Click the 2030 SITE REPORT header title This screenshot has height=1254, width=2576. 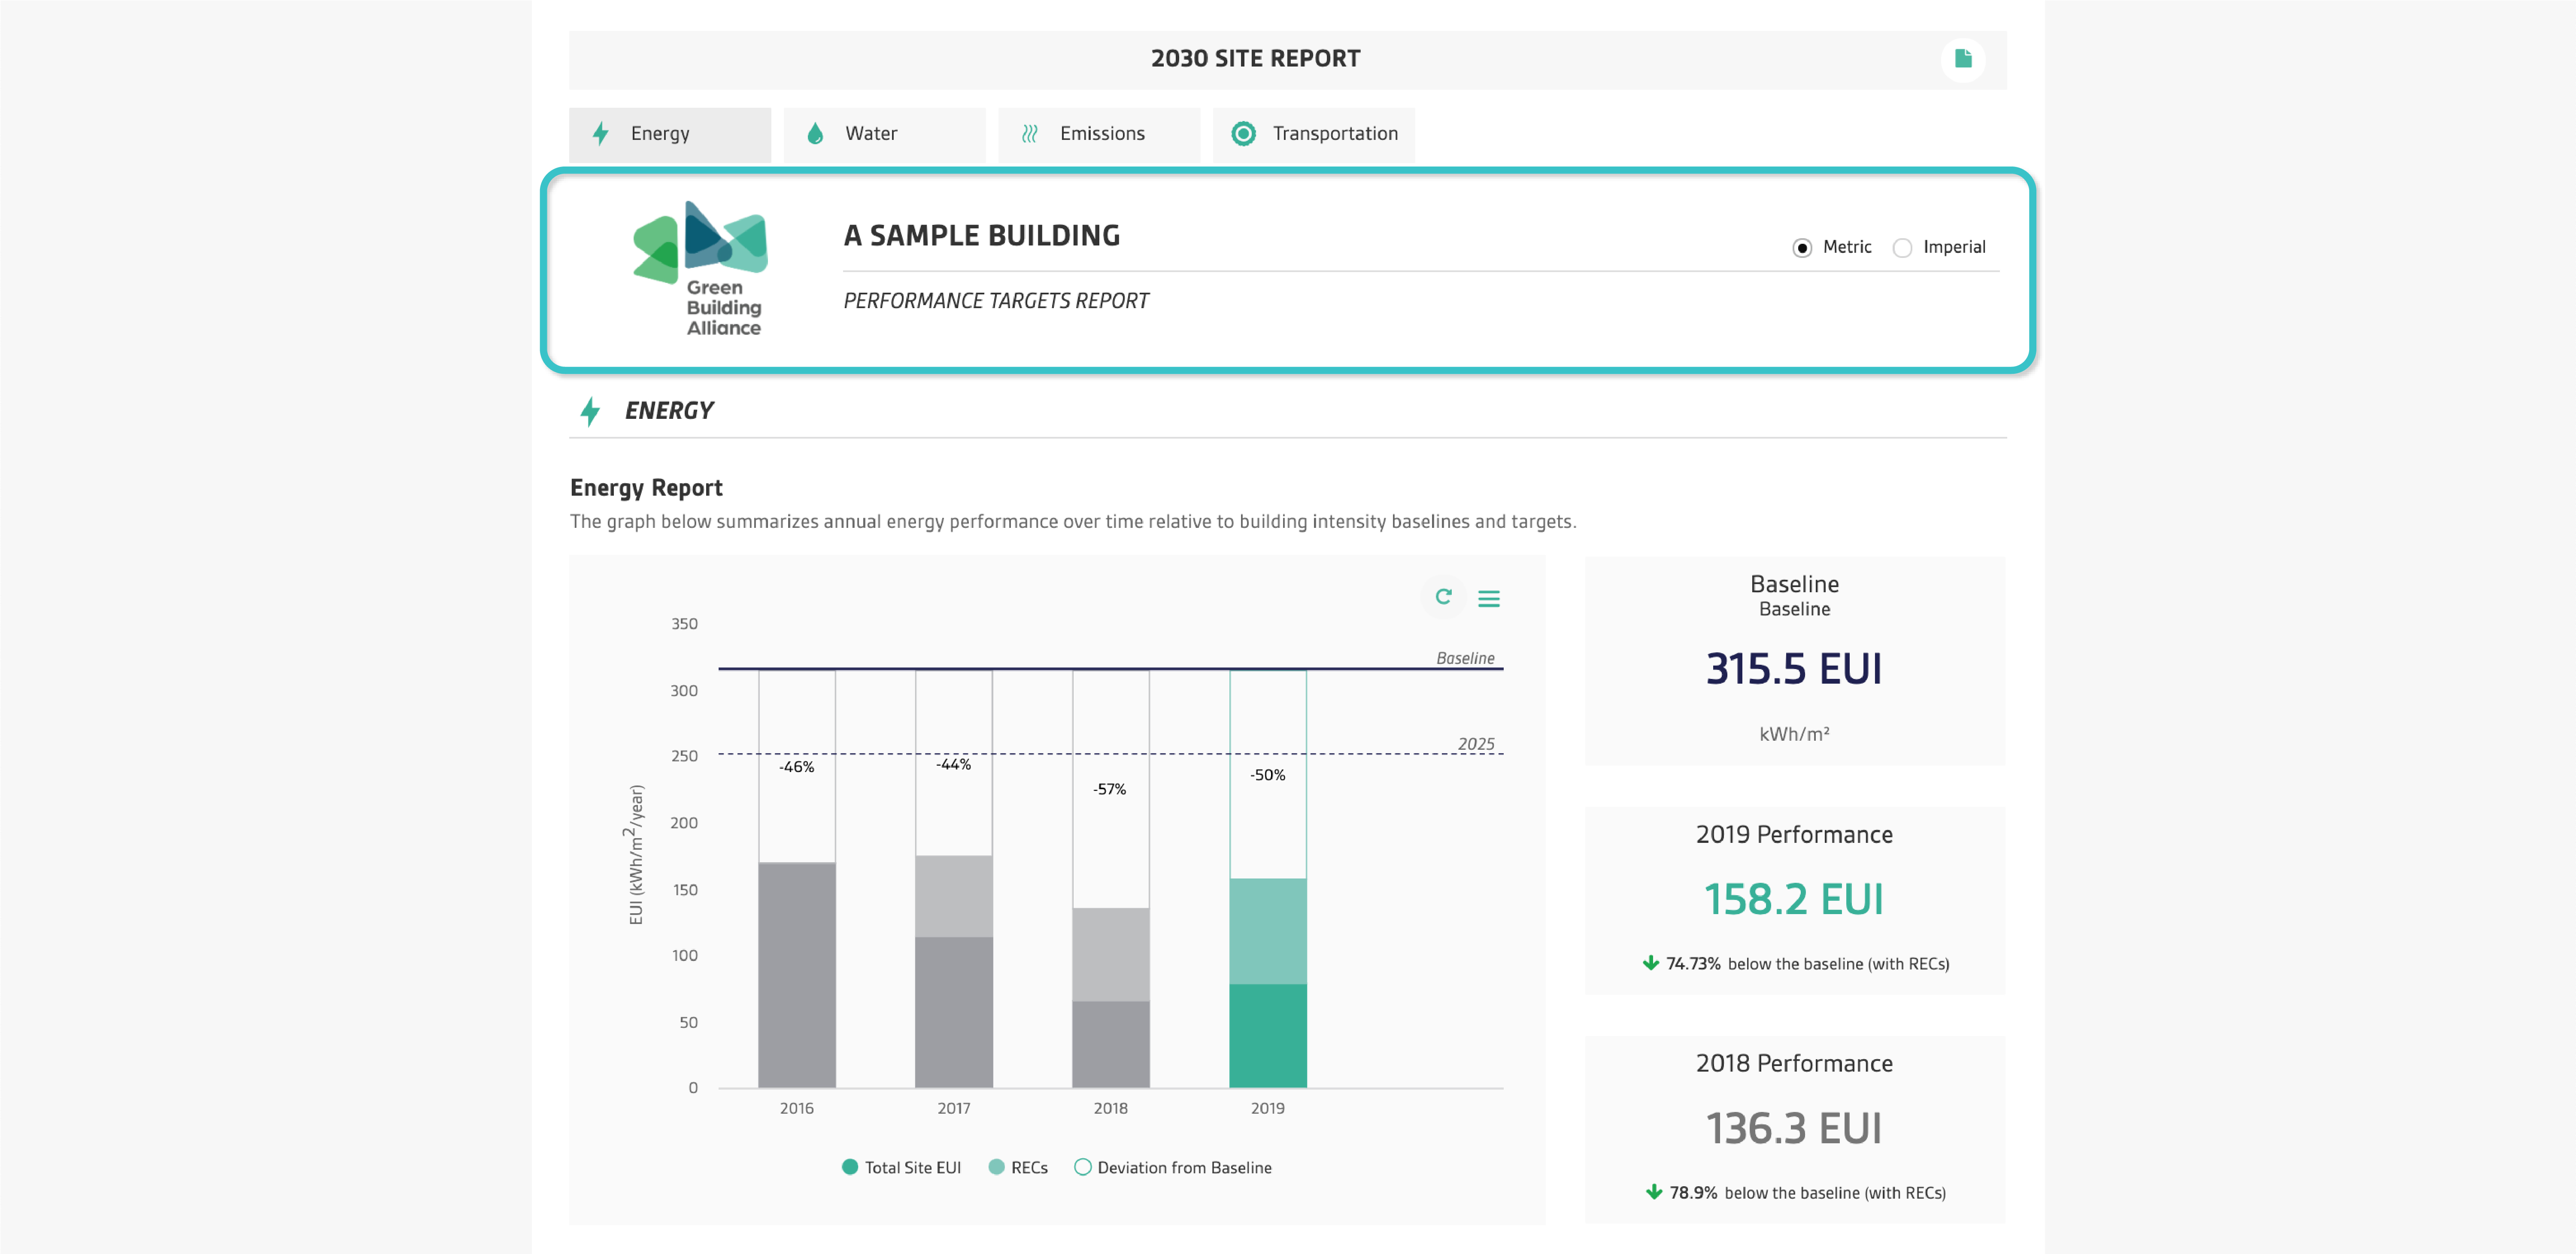1256,59
